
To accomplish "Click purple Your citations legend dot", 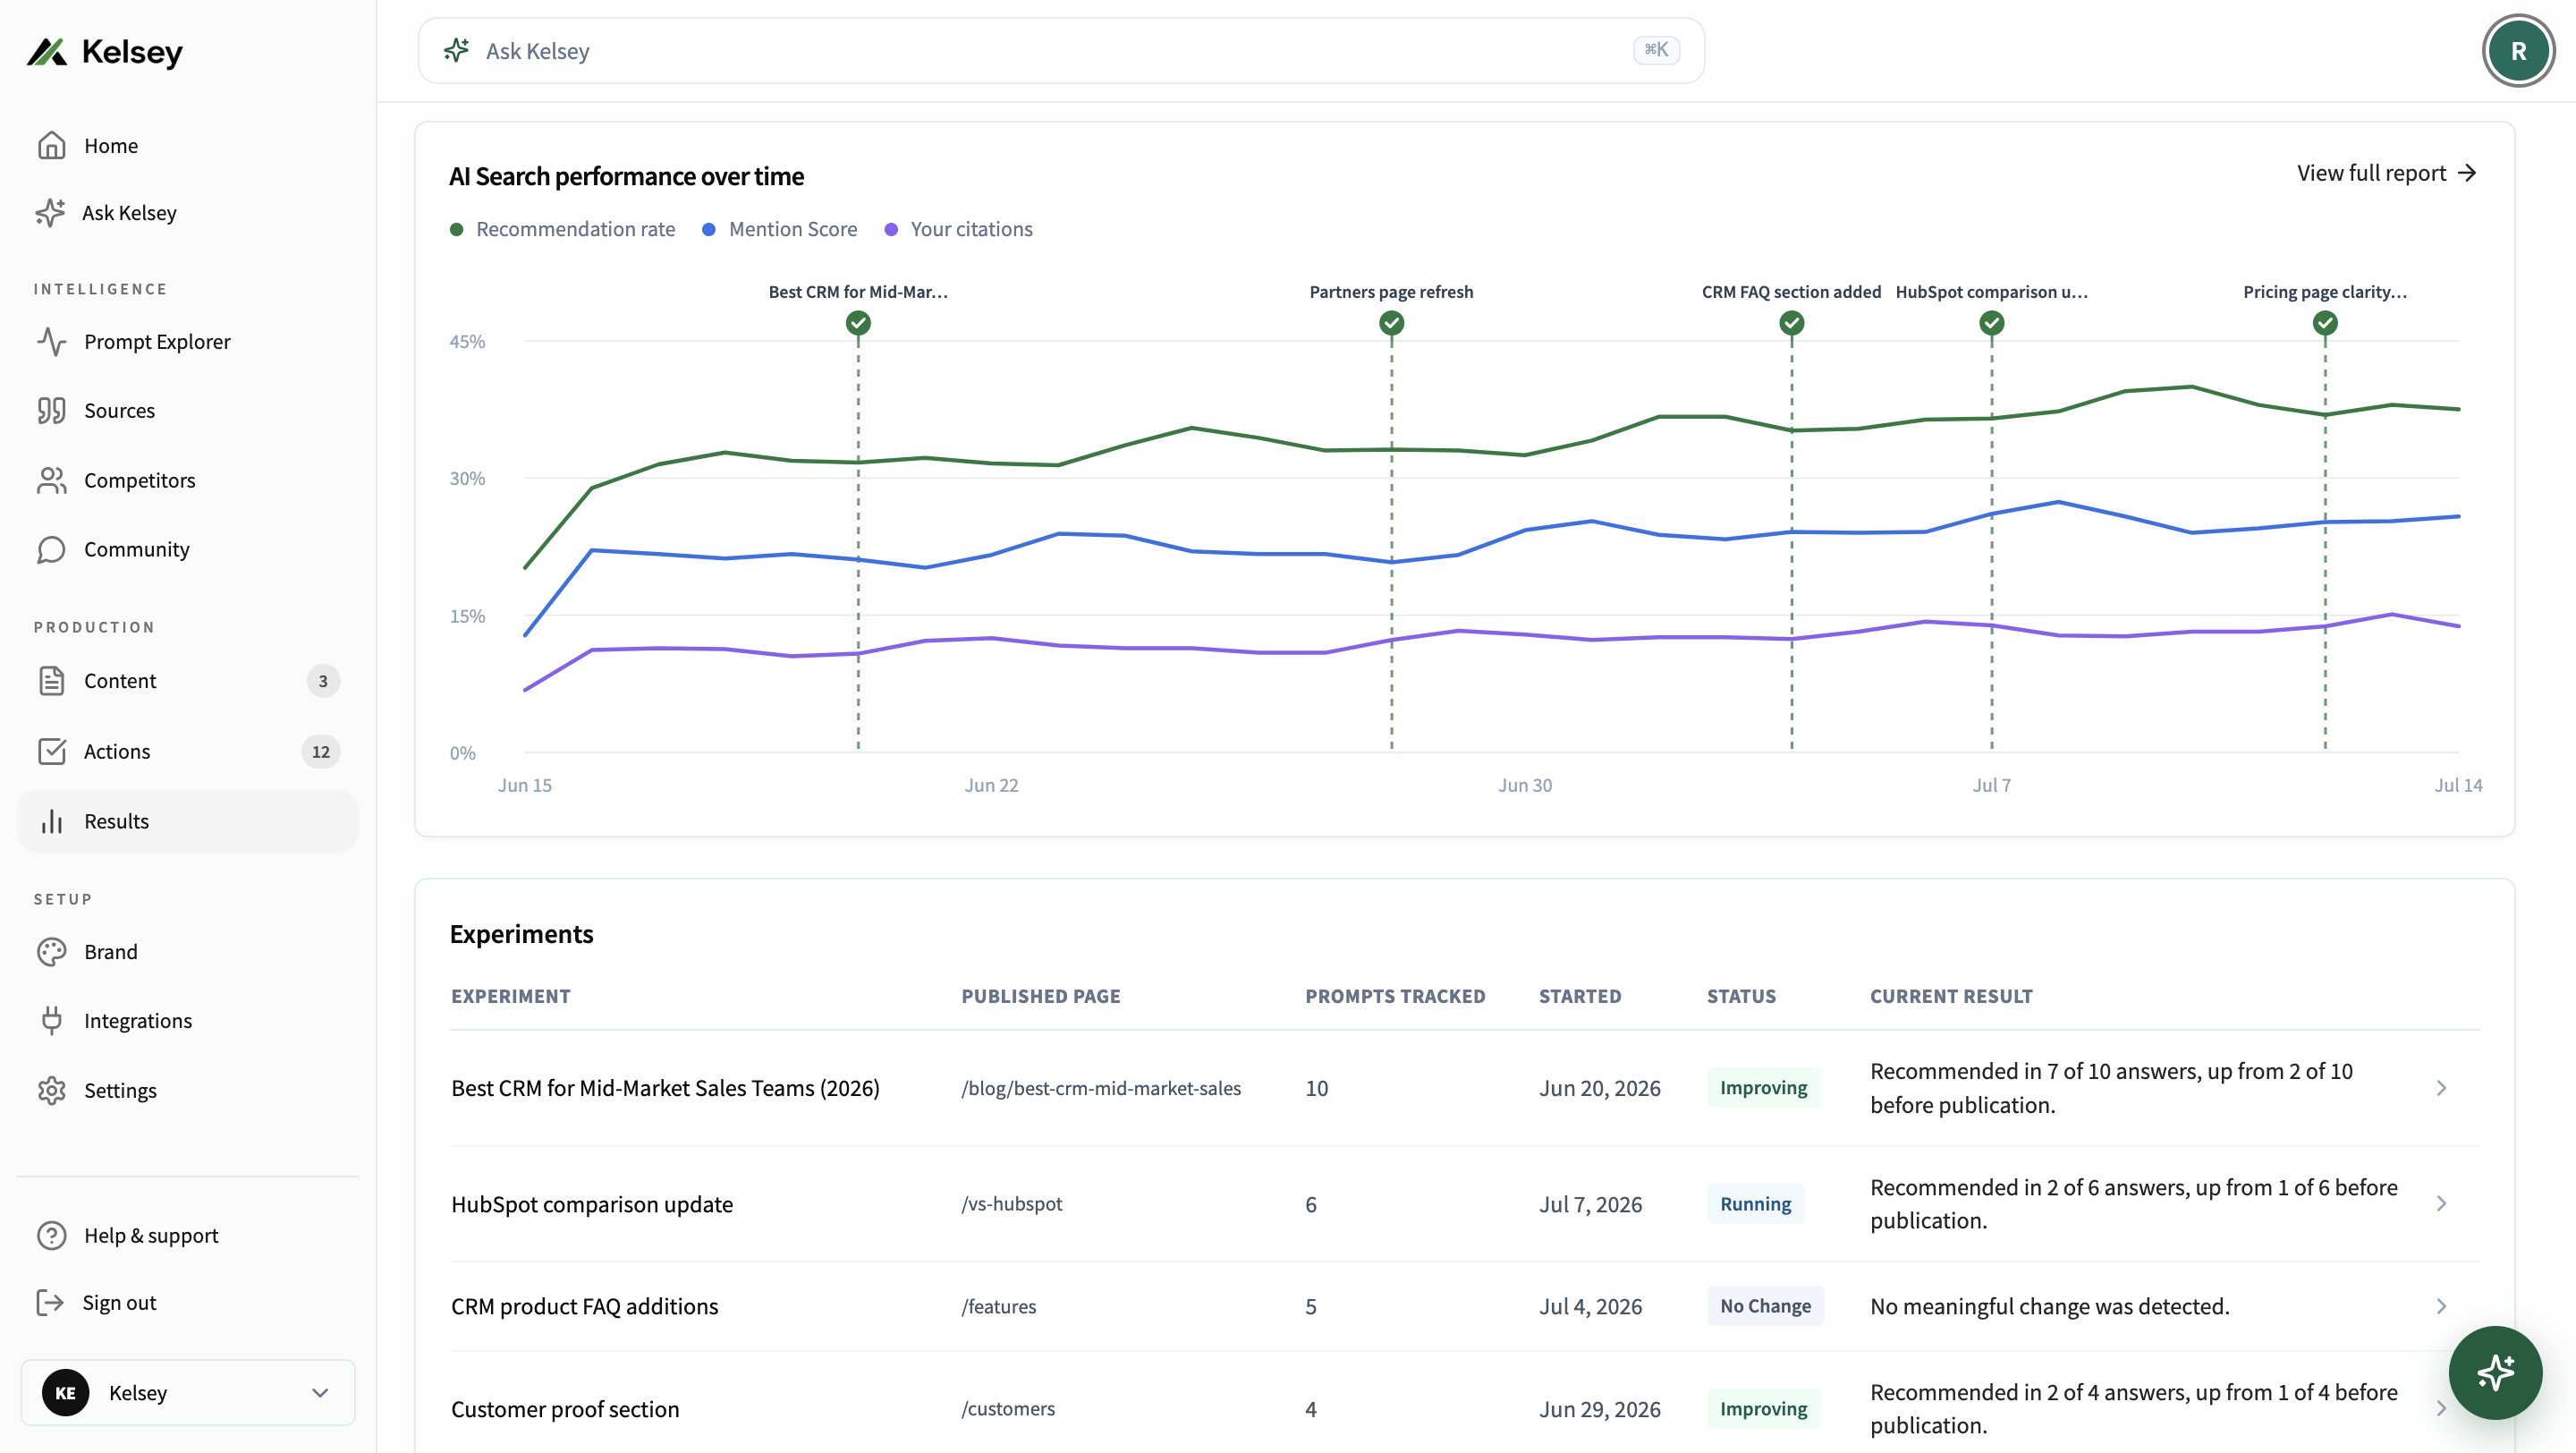I will [x=891, y=230].
